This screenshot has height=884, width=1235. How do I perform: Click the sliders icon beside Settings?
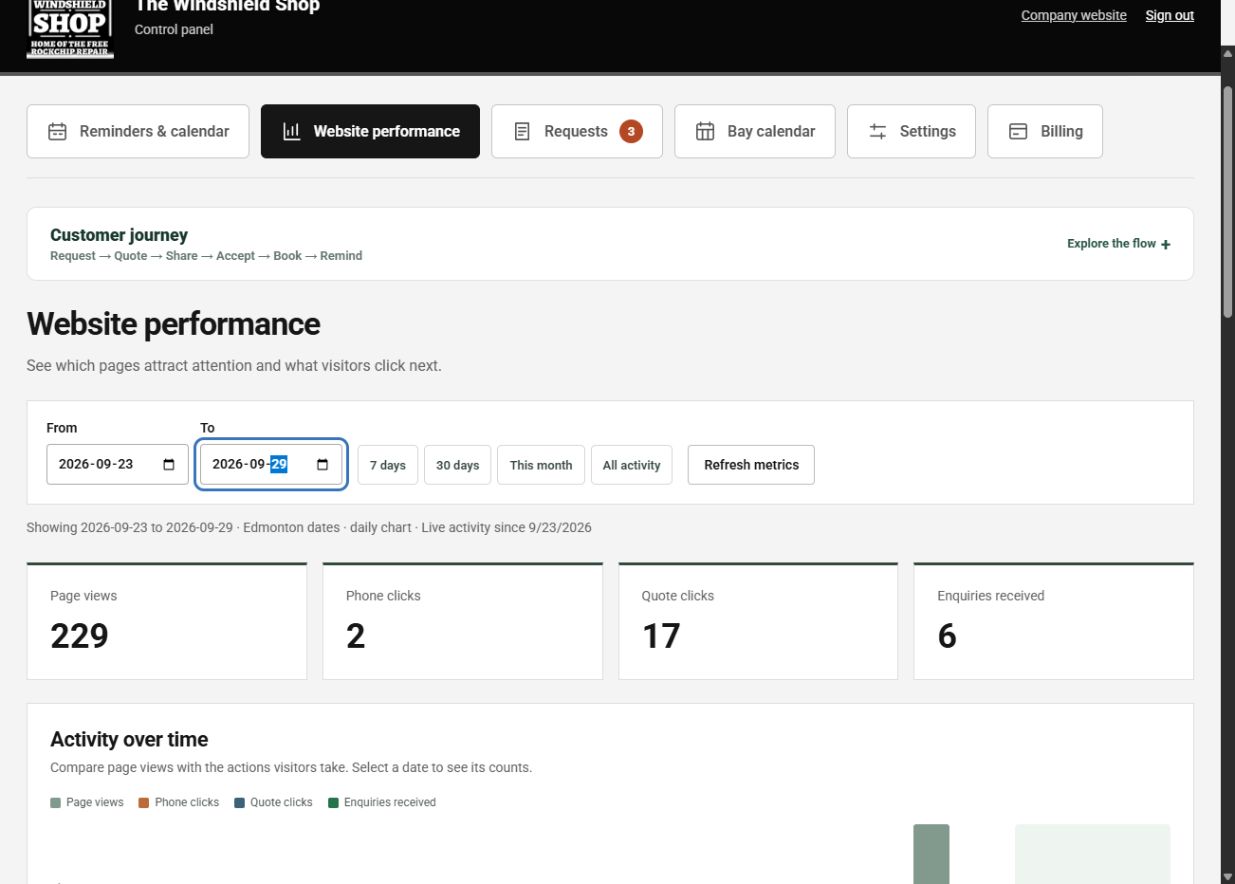coord(878,132)
